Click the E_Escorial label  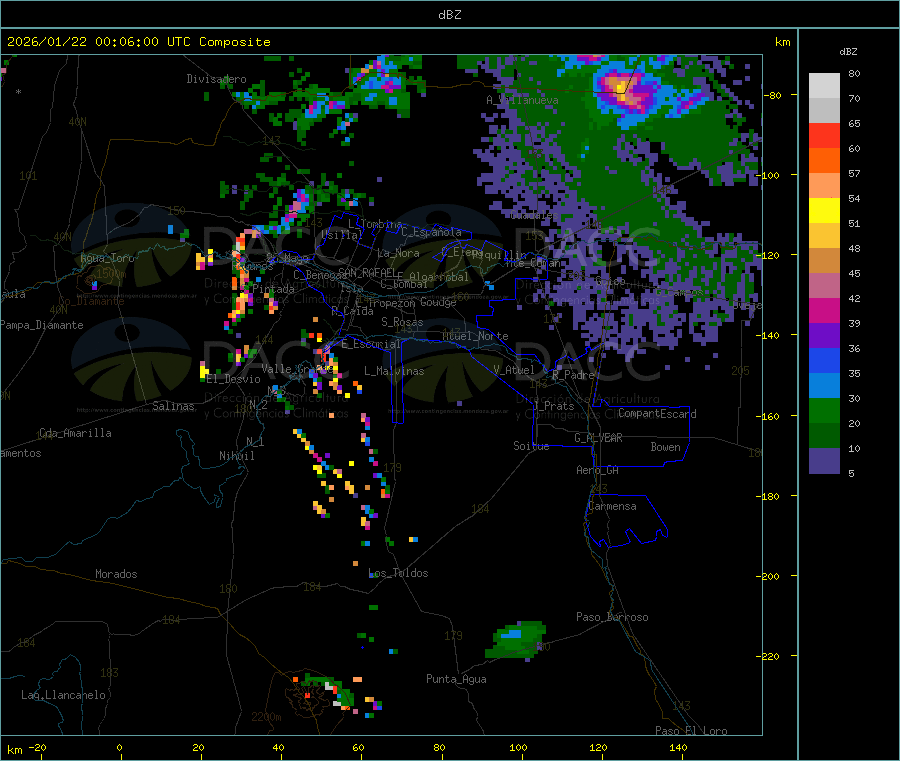(371, 344)
